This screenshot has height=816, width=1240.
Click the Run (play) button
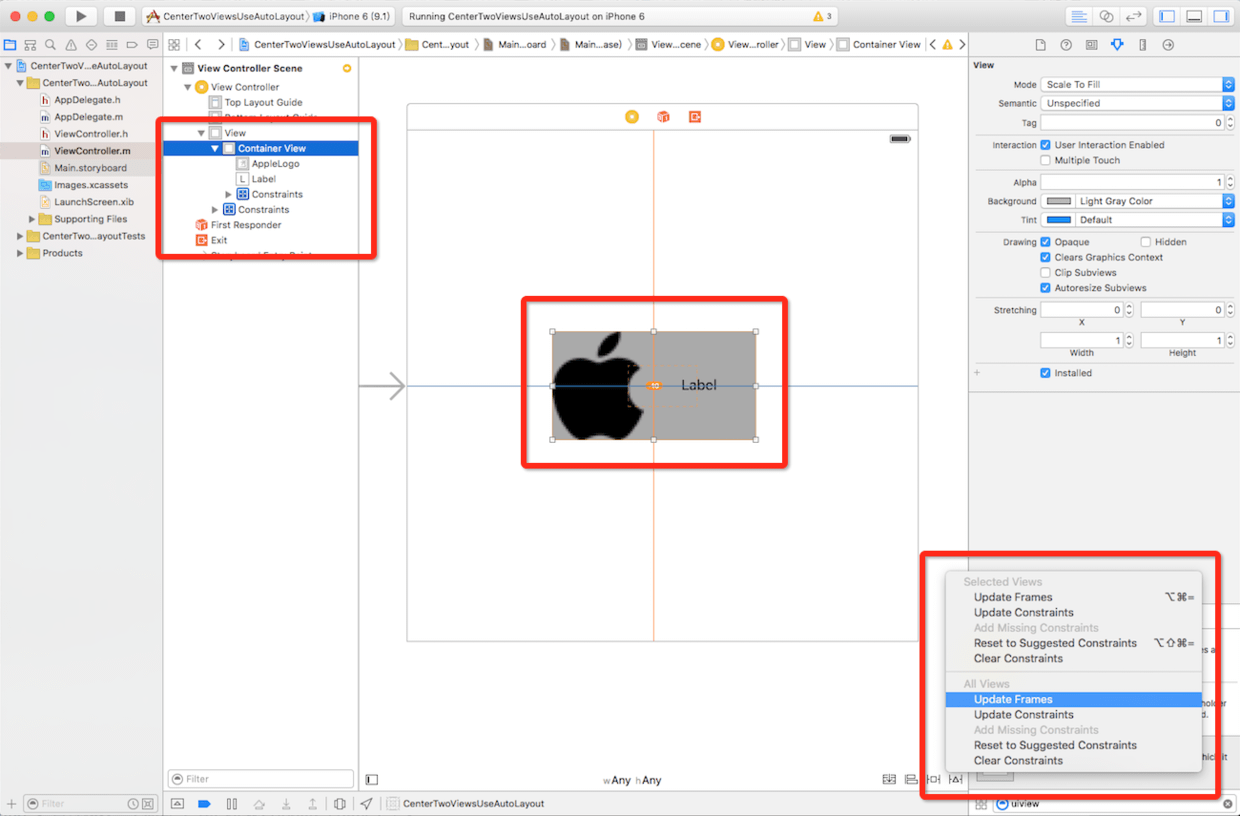point(81,16)
